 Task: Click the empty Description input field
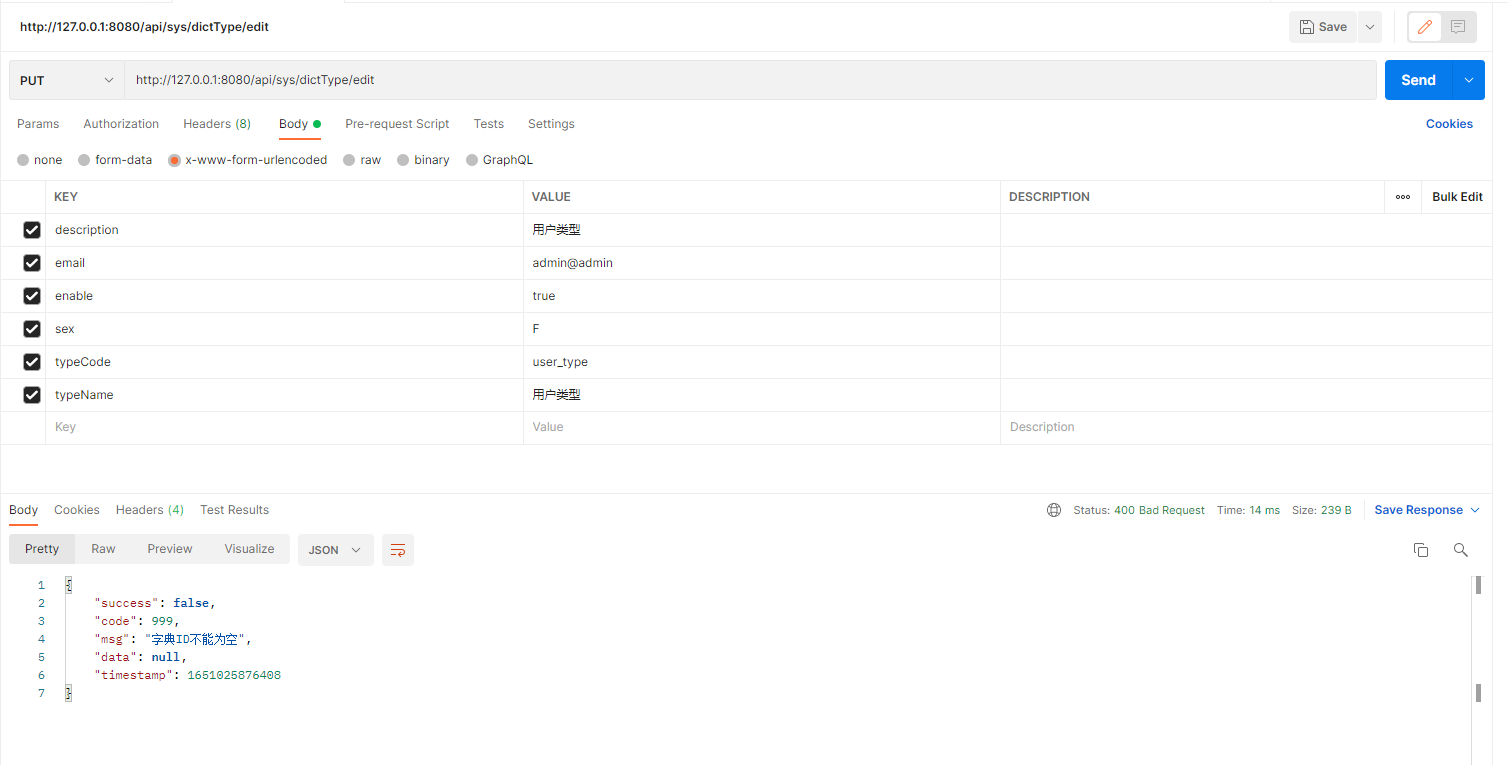click(1245, 427)
